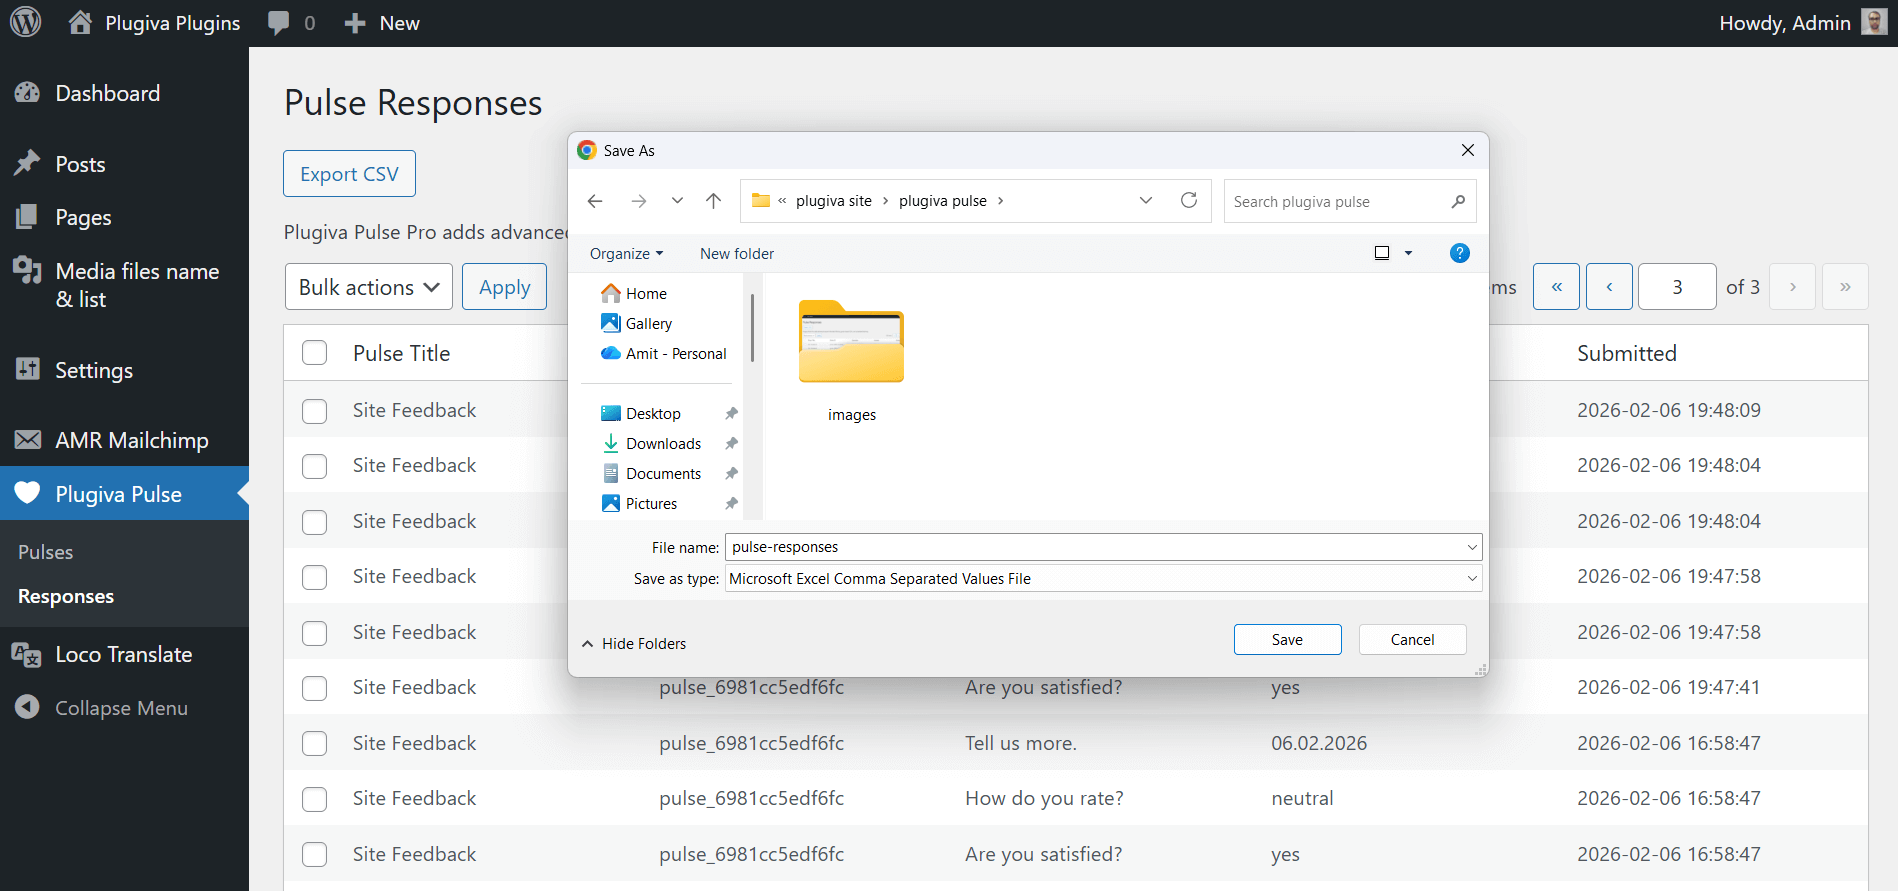Click the Back arrow in Save As

pos(595,201)
